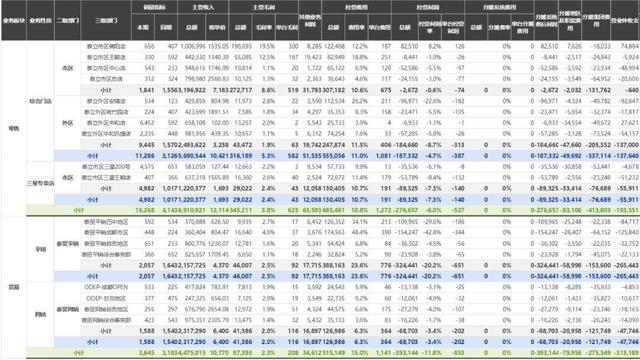Click the subtotal value 272,717
Screen dimensions: 640x360
pos(241,90)
